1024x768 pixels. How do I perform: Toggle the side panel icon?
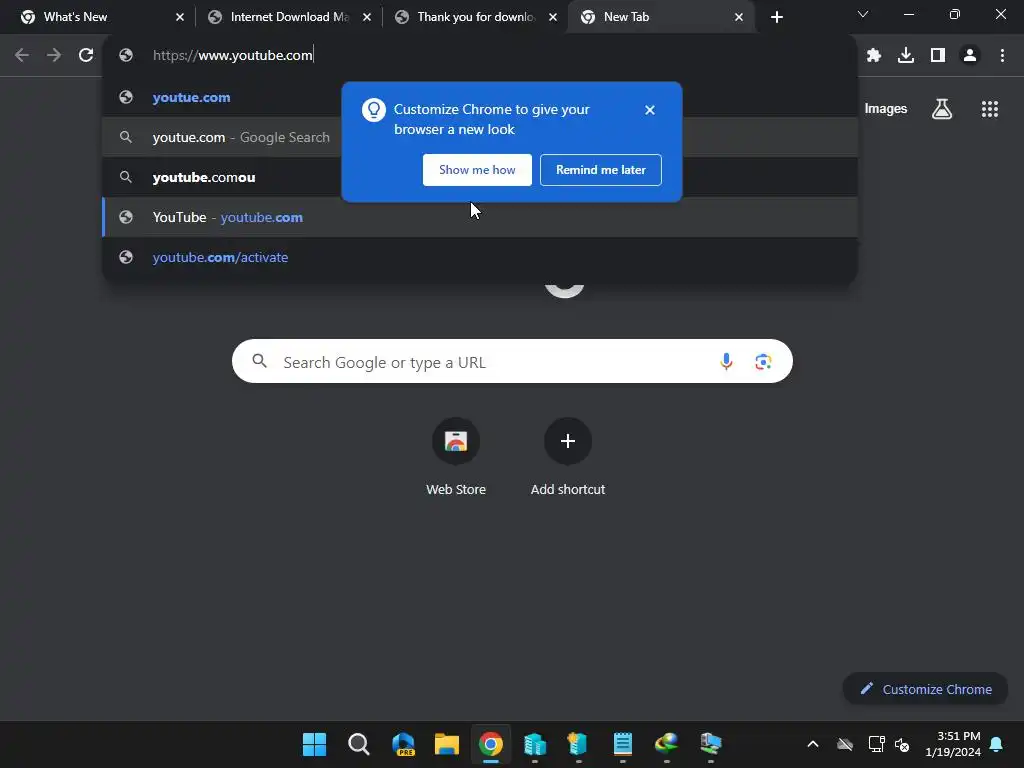click(x=938, y=56)
